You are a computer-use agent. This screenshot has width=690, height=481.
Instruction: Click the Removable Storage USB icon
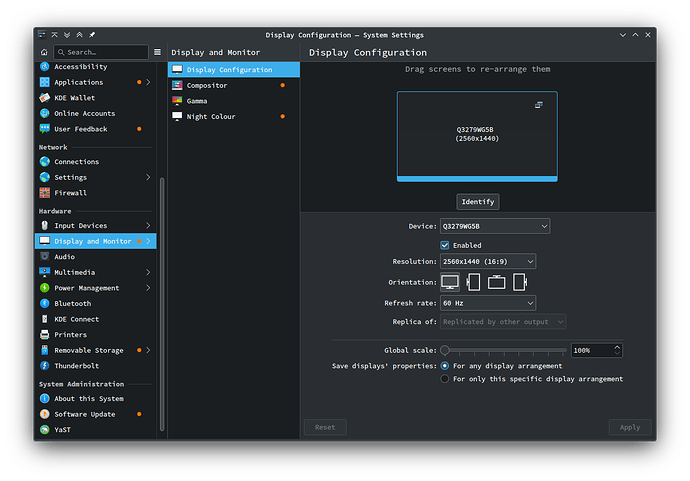[x=44, y=350]
